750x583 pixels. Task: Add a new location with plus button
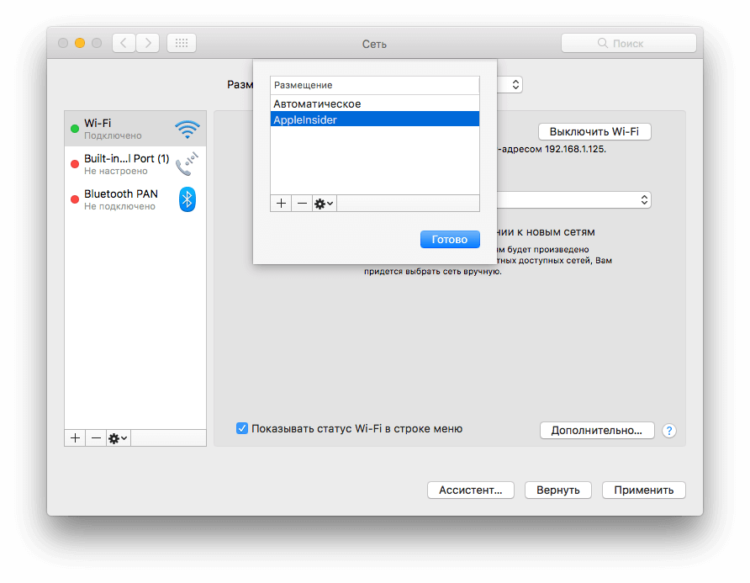tap(281, 203)
